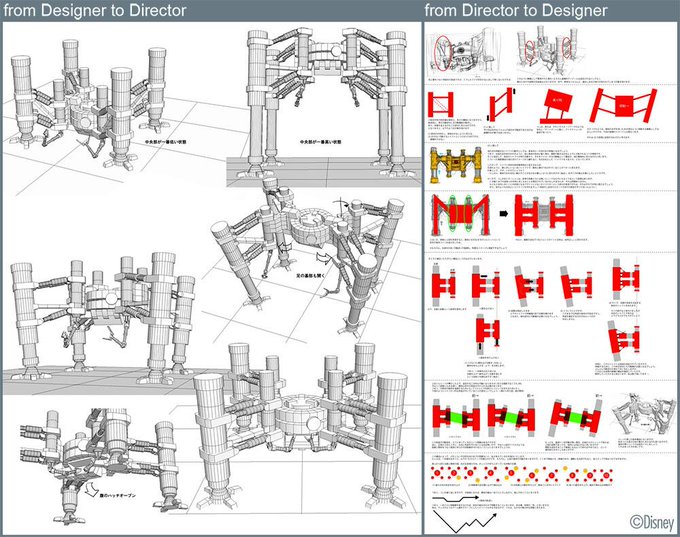Click the red and yellow dot pattern row
Screen dimensions: 680x537
pos(522,475)
